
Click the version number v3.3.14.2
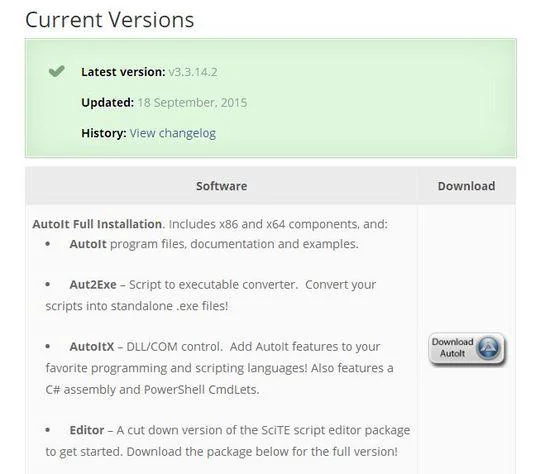(x=193, y=72)
